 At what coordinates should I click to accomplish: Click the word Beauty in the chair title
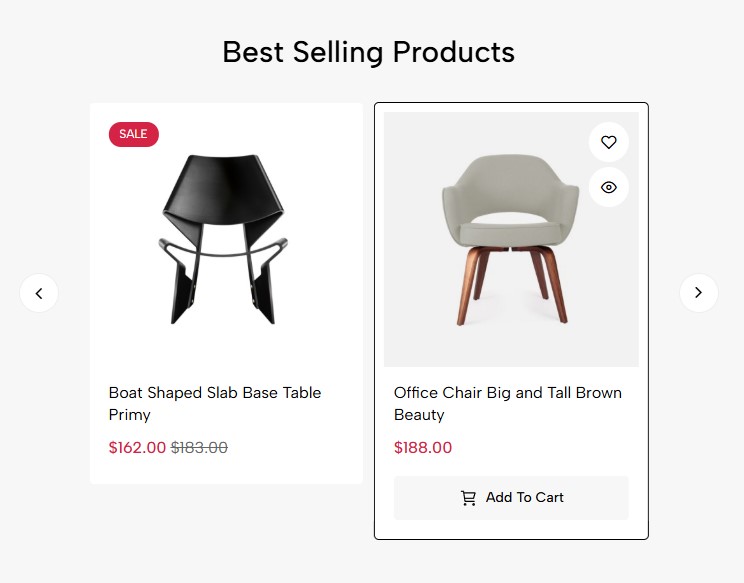pyautogui.click(x=419, y=415)
